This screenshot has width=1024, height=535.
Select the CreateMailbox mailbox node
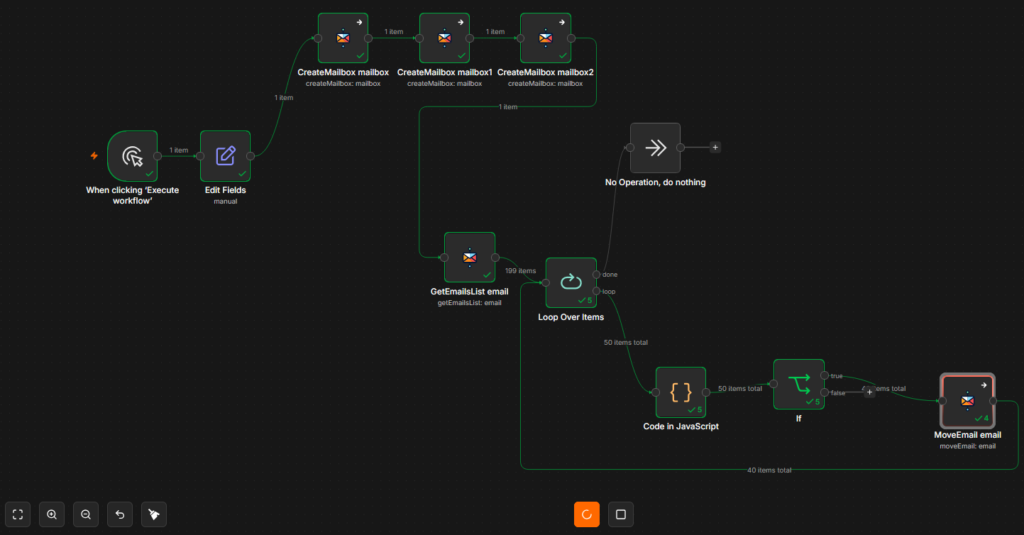[x=343, y=38]
